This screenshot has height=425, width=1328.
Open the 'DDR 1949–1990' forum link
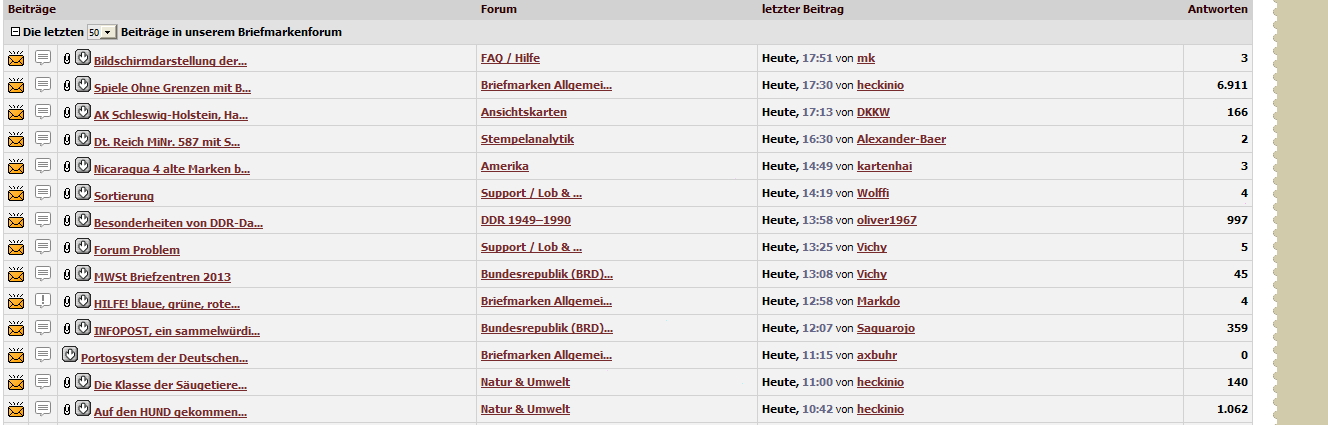525,220
